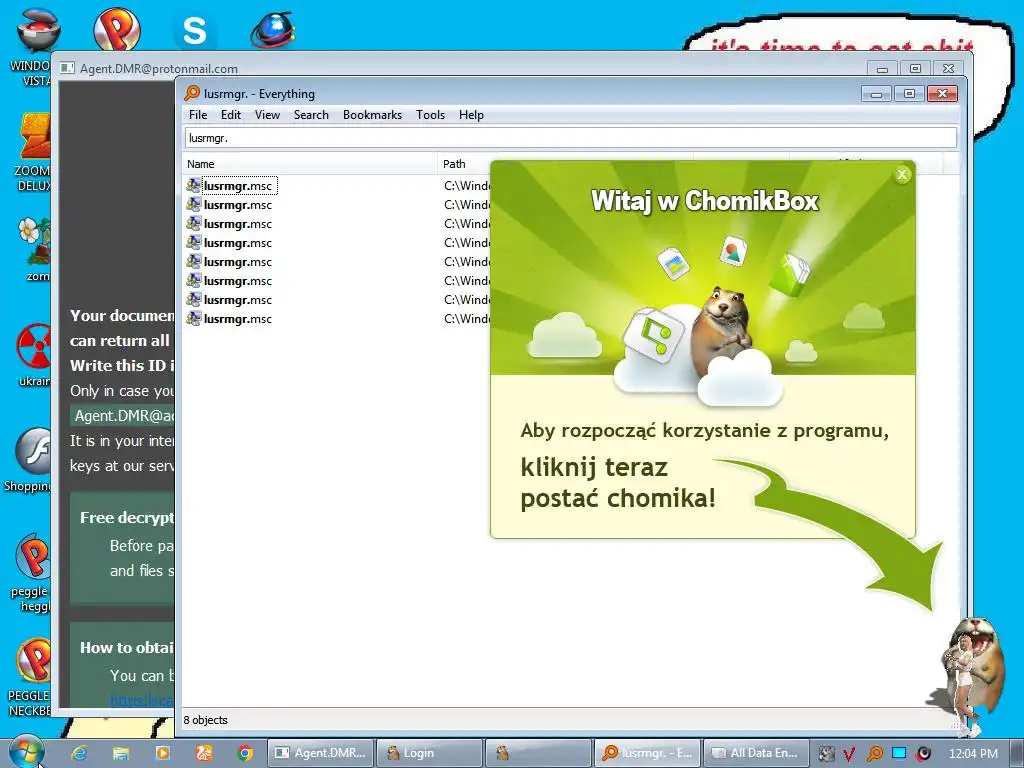Click the Agent.DMR@protonmail.com window title bar
The height and width of the screenshot is (768, 1024).
(457, 67)
